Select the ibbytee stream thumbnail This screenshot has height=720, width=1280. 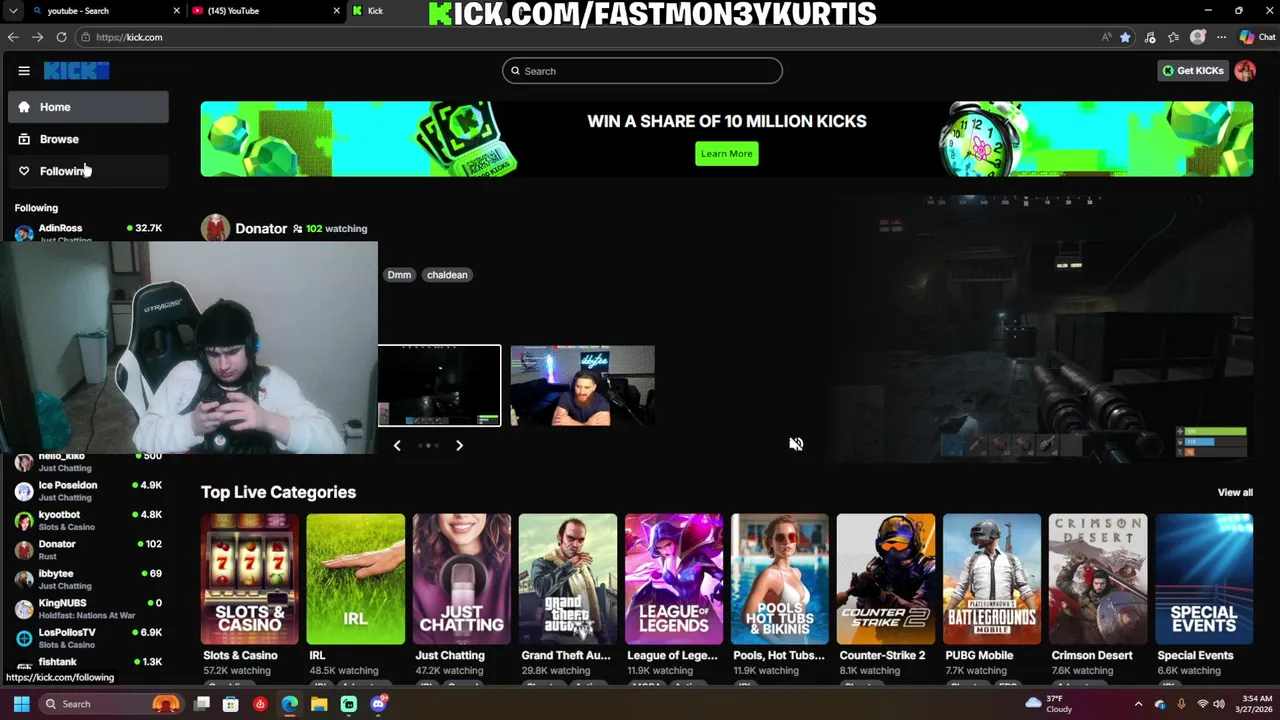click(582, 386)
